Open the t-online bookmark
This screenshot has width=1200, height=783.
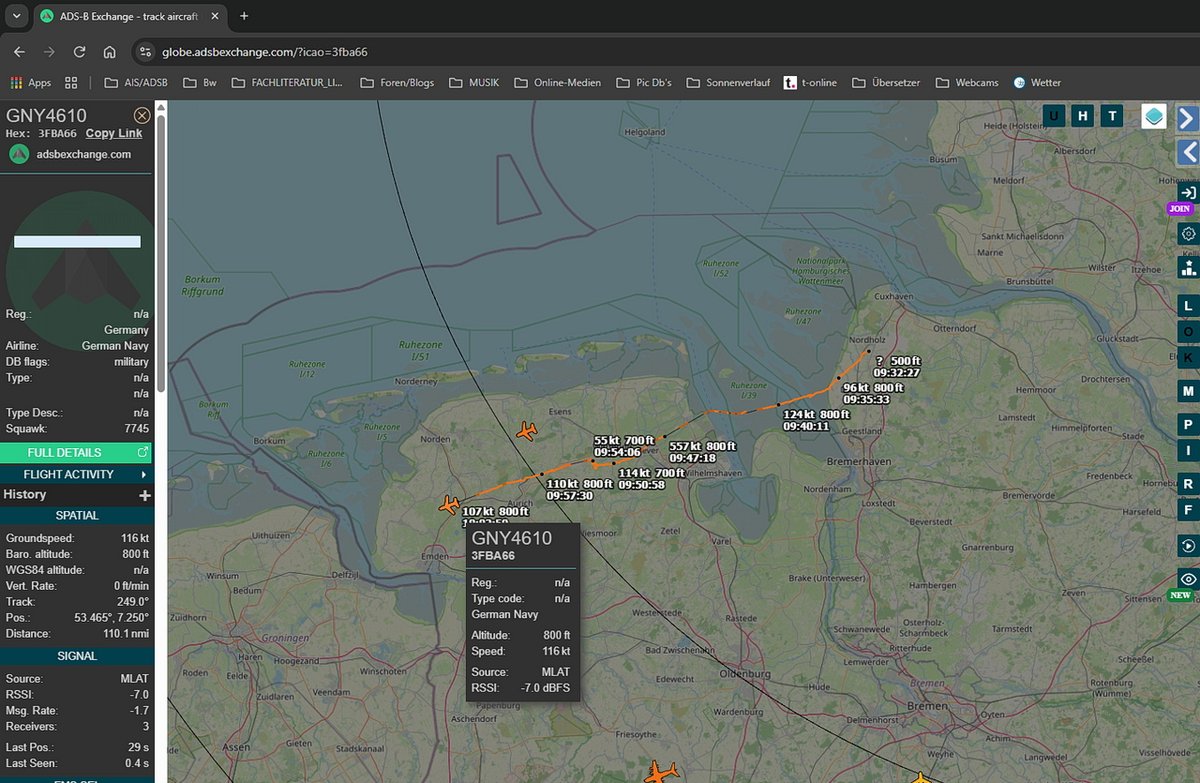[x=810, y=83]
